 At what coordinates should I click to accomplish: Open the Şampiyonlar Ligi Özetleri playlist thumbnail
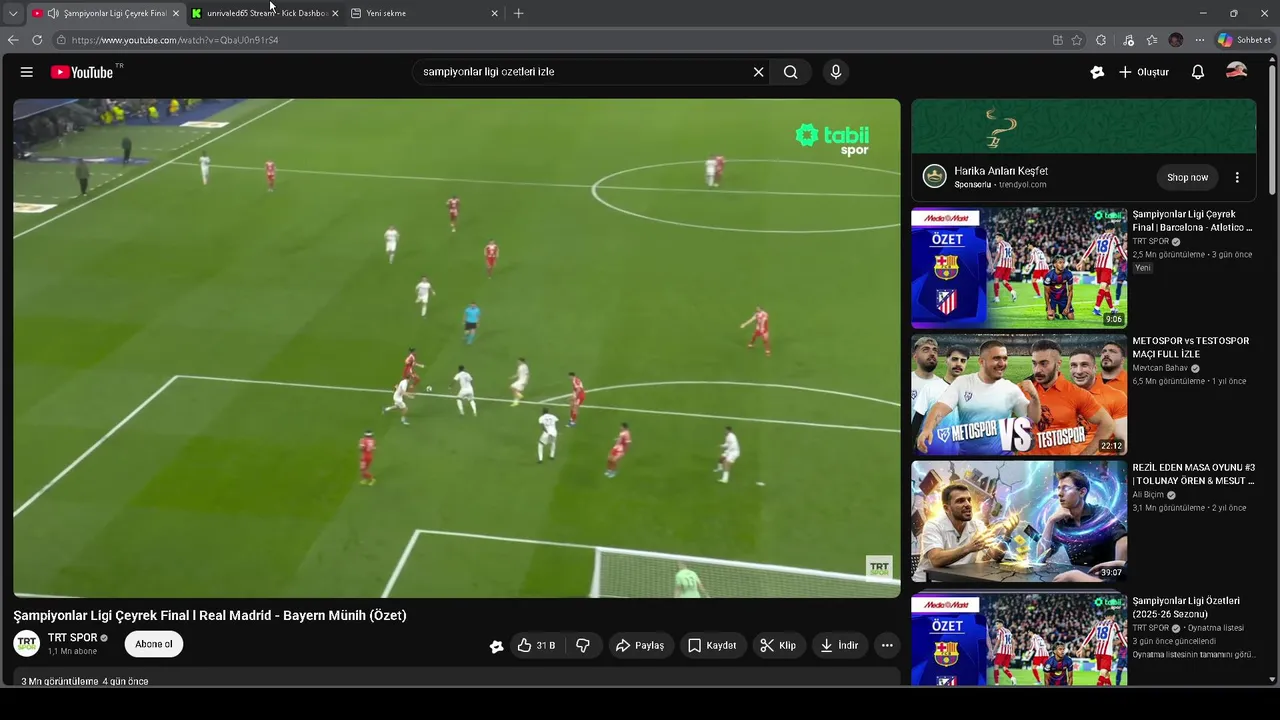[x=1019, y=640]
